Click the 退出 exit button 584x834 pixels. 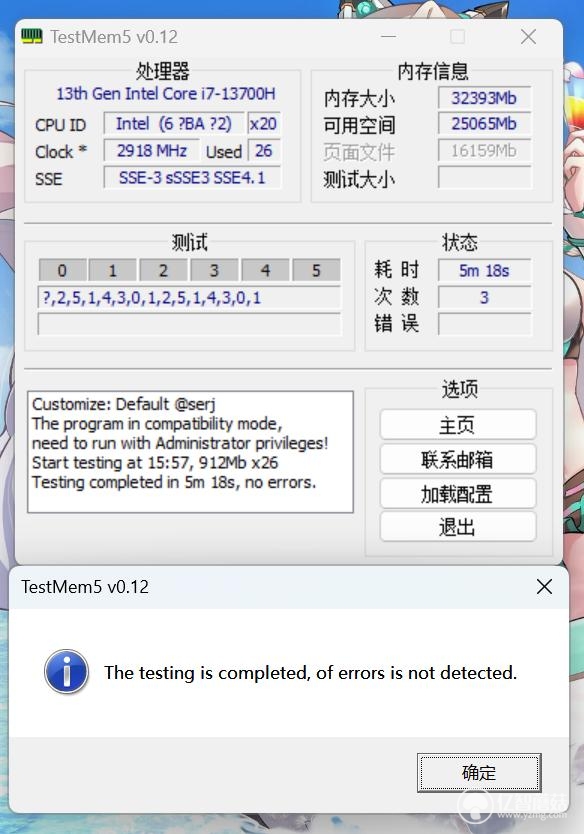click(457, 527)
